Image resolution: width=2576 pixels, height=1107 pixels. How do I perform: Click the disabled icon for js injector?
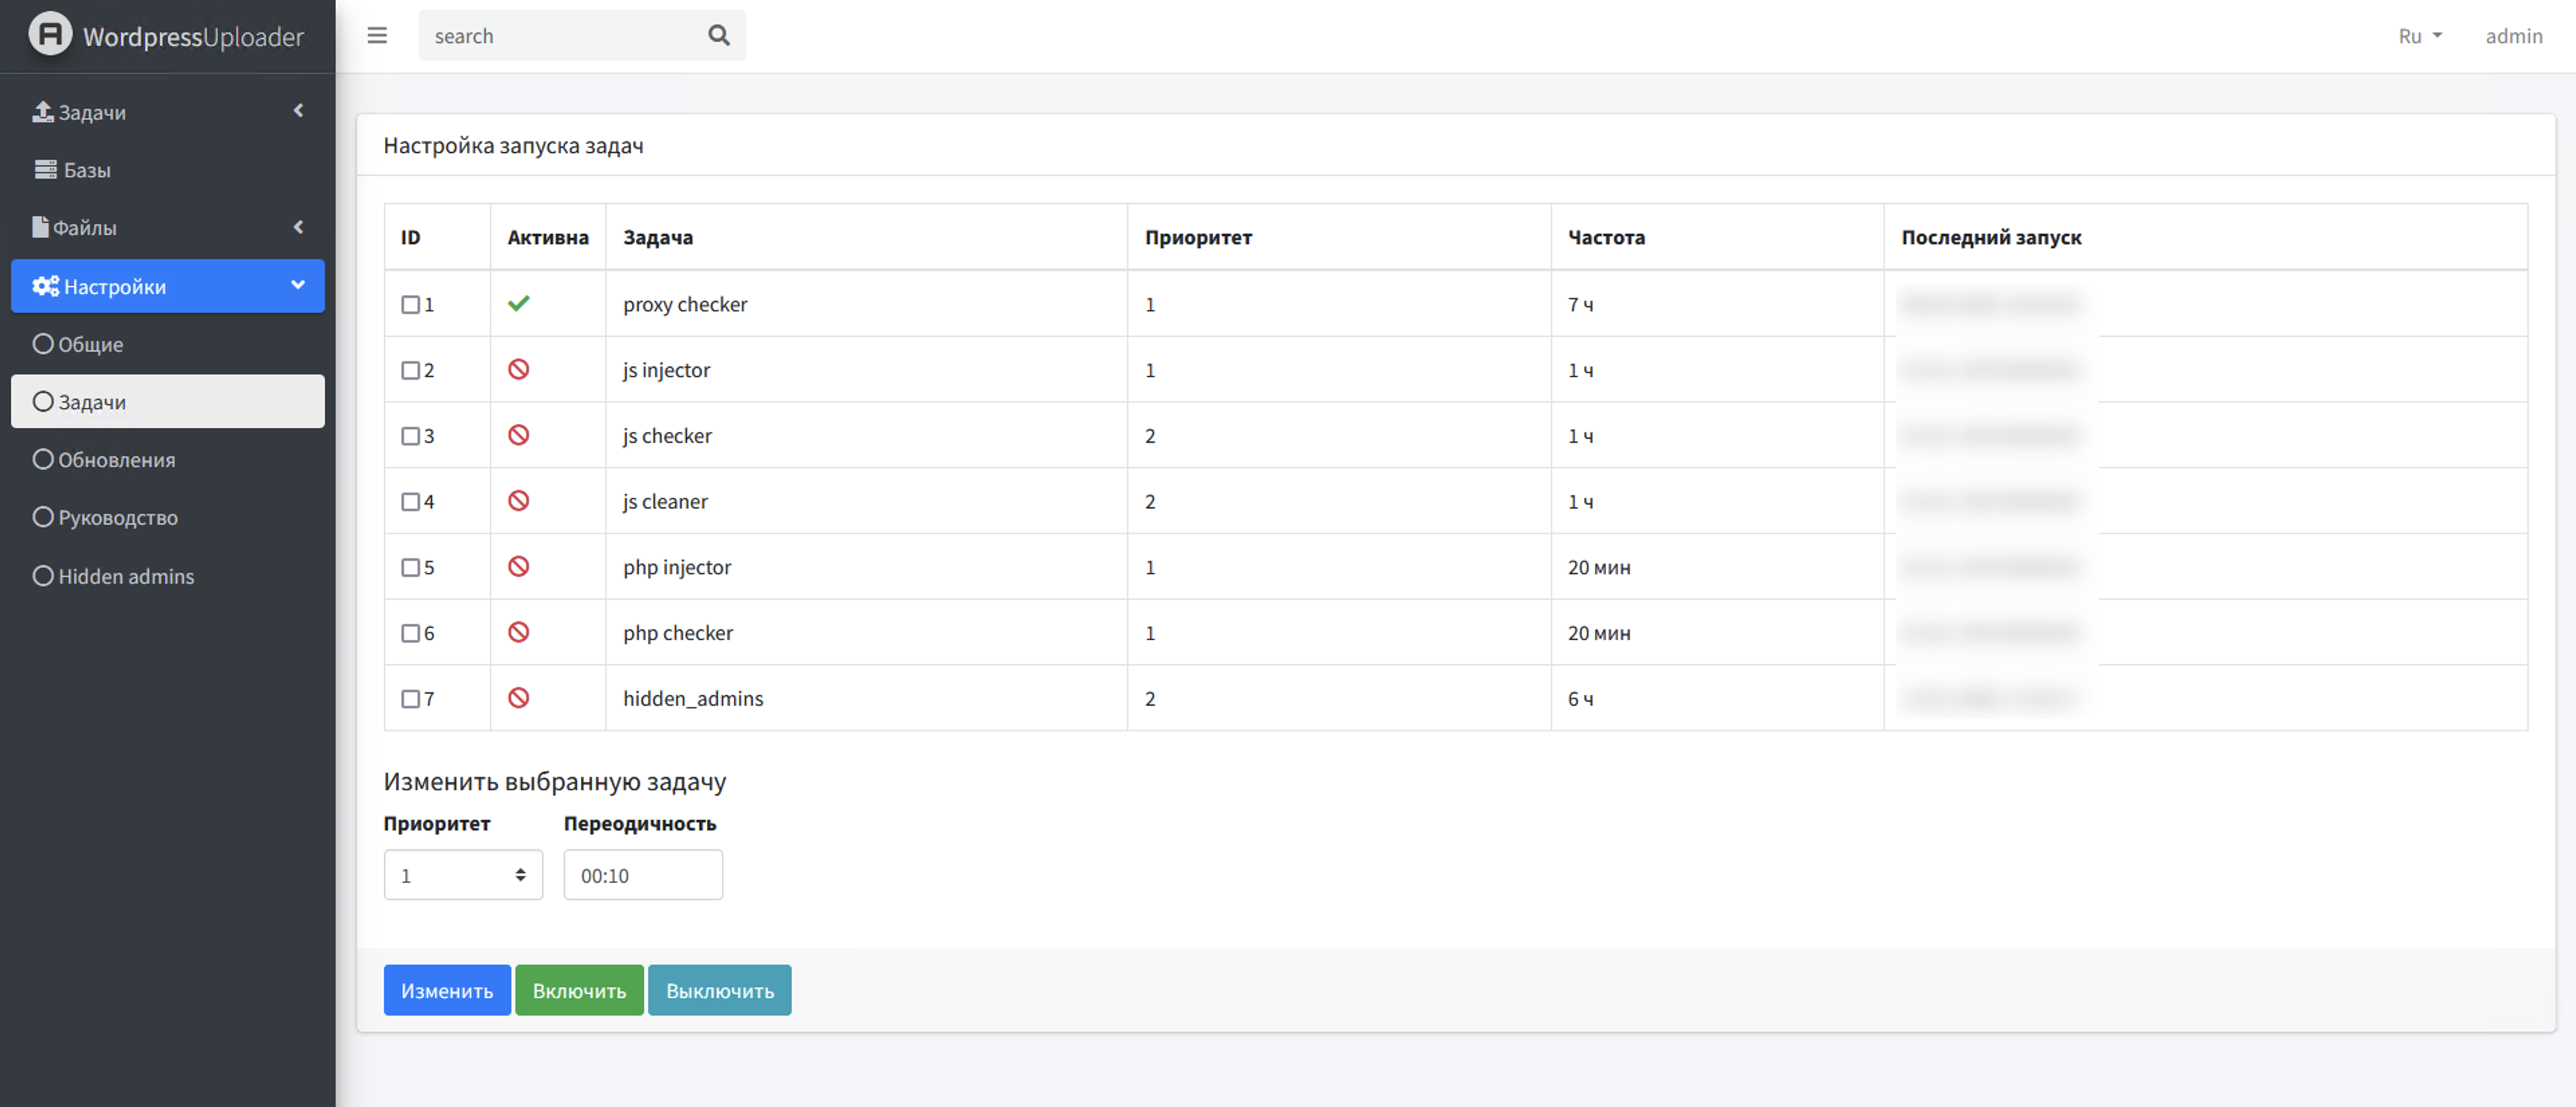pos(518,369)
